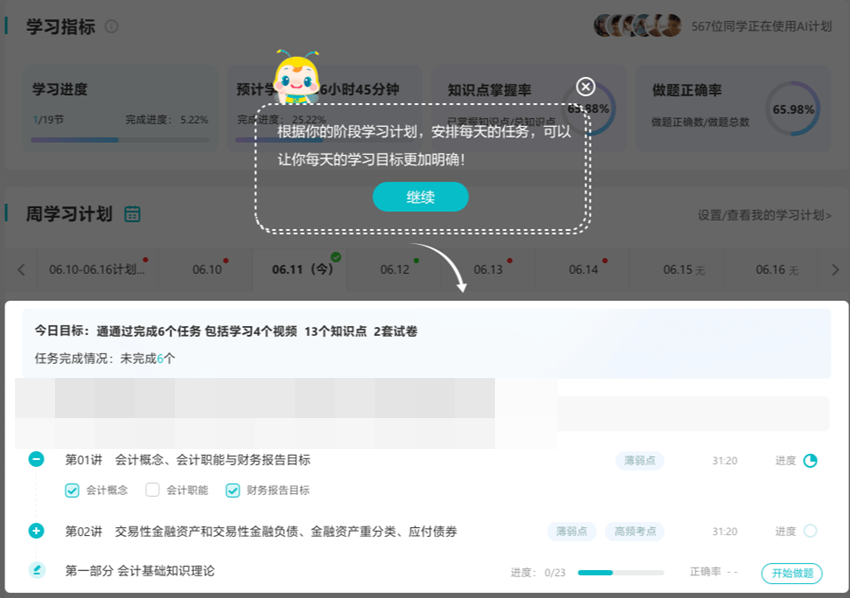850x598 pixels.
Task: Uncheck the 会计概念 checkbox
Action: coord(71,491)
